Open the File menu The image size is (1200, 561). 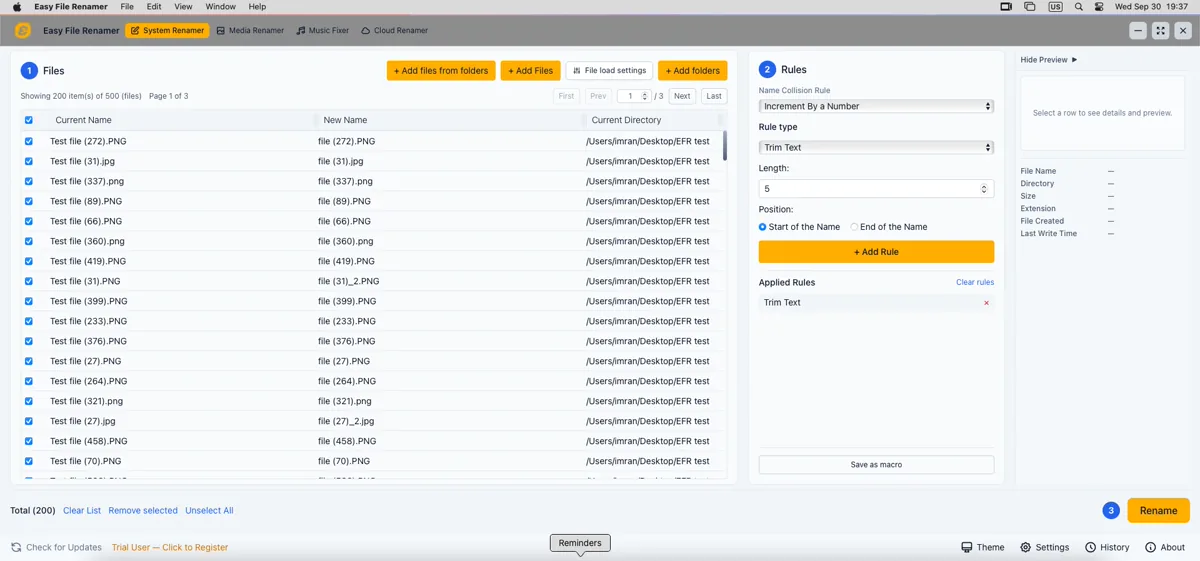(x=127, y=7)
